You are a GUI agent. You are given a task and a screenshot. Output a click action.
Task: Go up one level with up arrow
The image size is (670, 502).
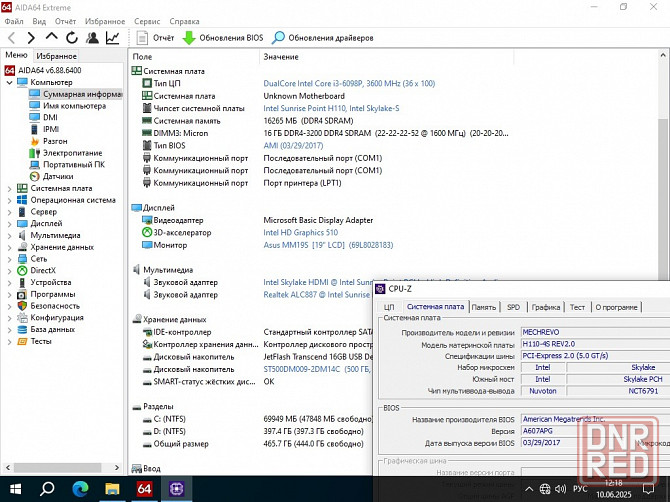point(52,37)
